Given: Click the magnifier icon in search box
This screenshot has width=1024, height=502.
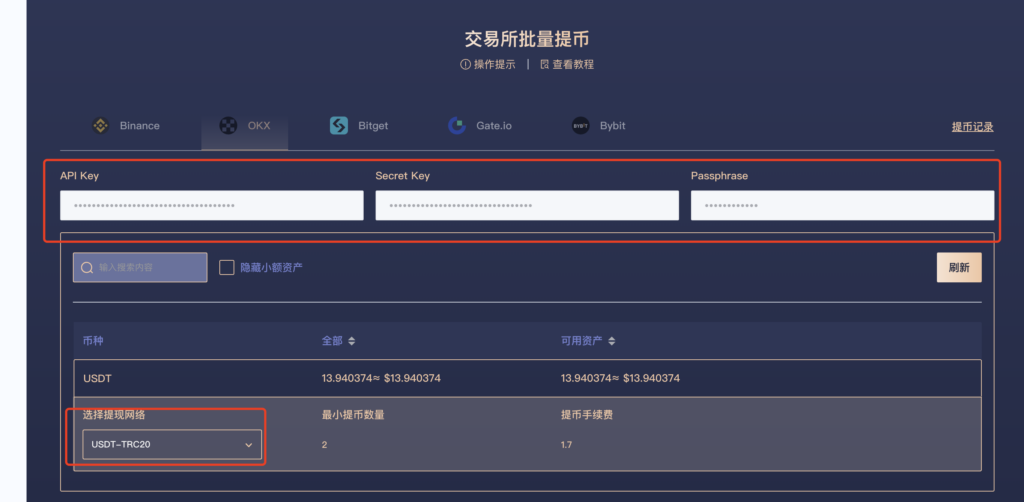Looking at the screenshot, I should 87,268.
